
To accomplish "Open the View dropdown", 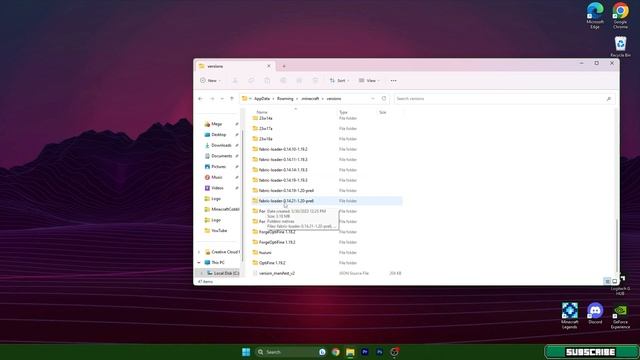I will click(x=369, y=80).
